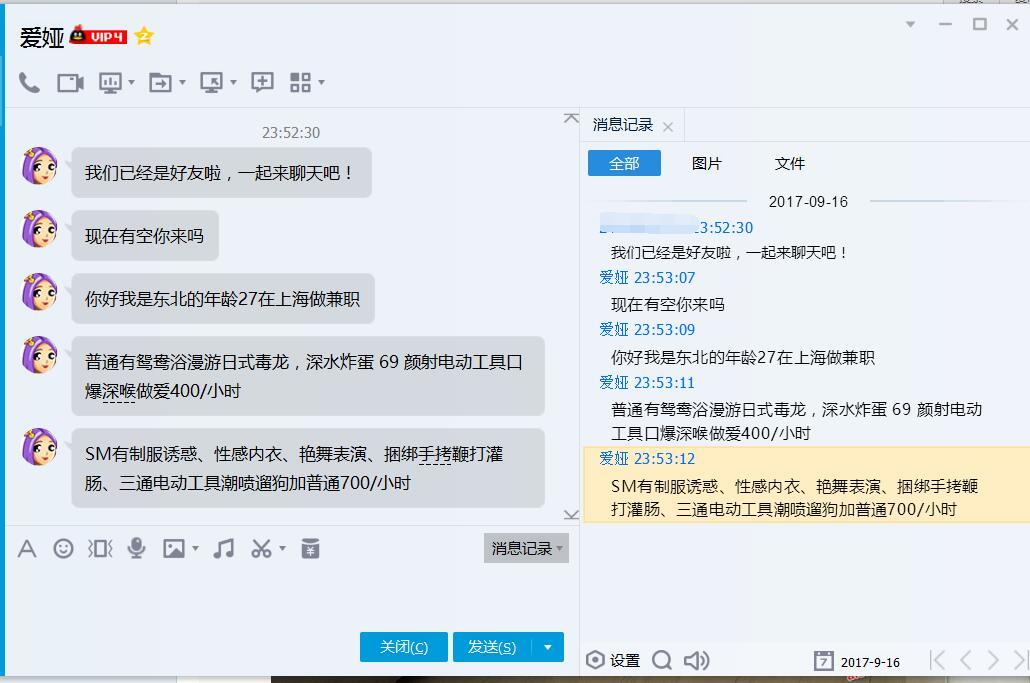Click the record text 现在有空你来吗 in the right panel
Screen dimensions: 1030x683
click(x=668, y=305)
